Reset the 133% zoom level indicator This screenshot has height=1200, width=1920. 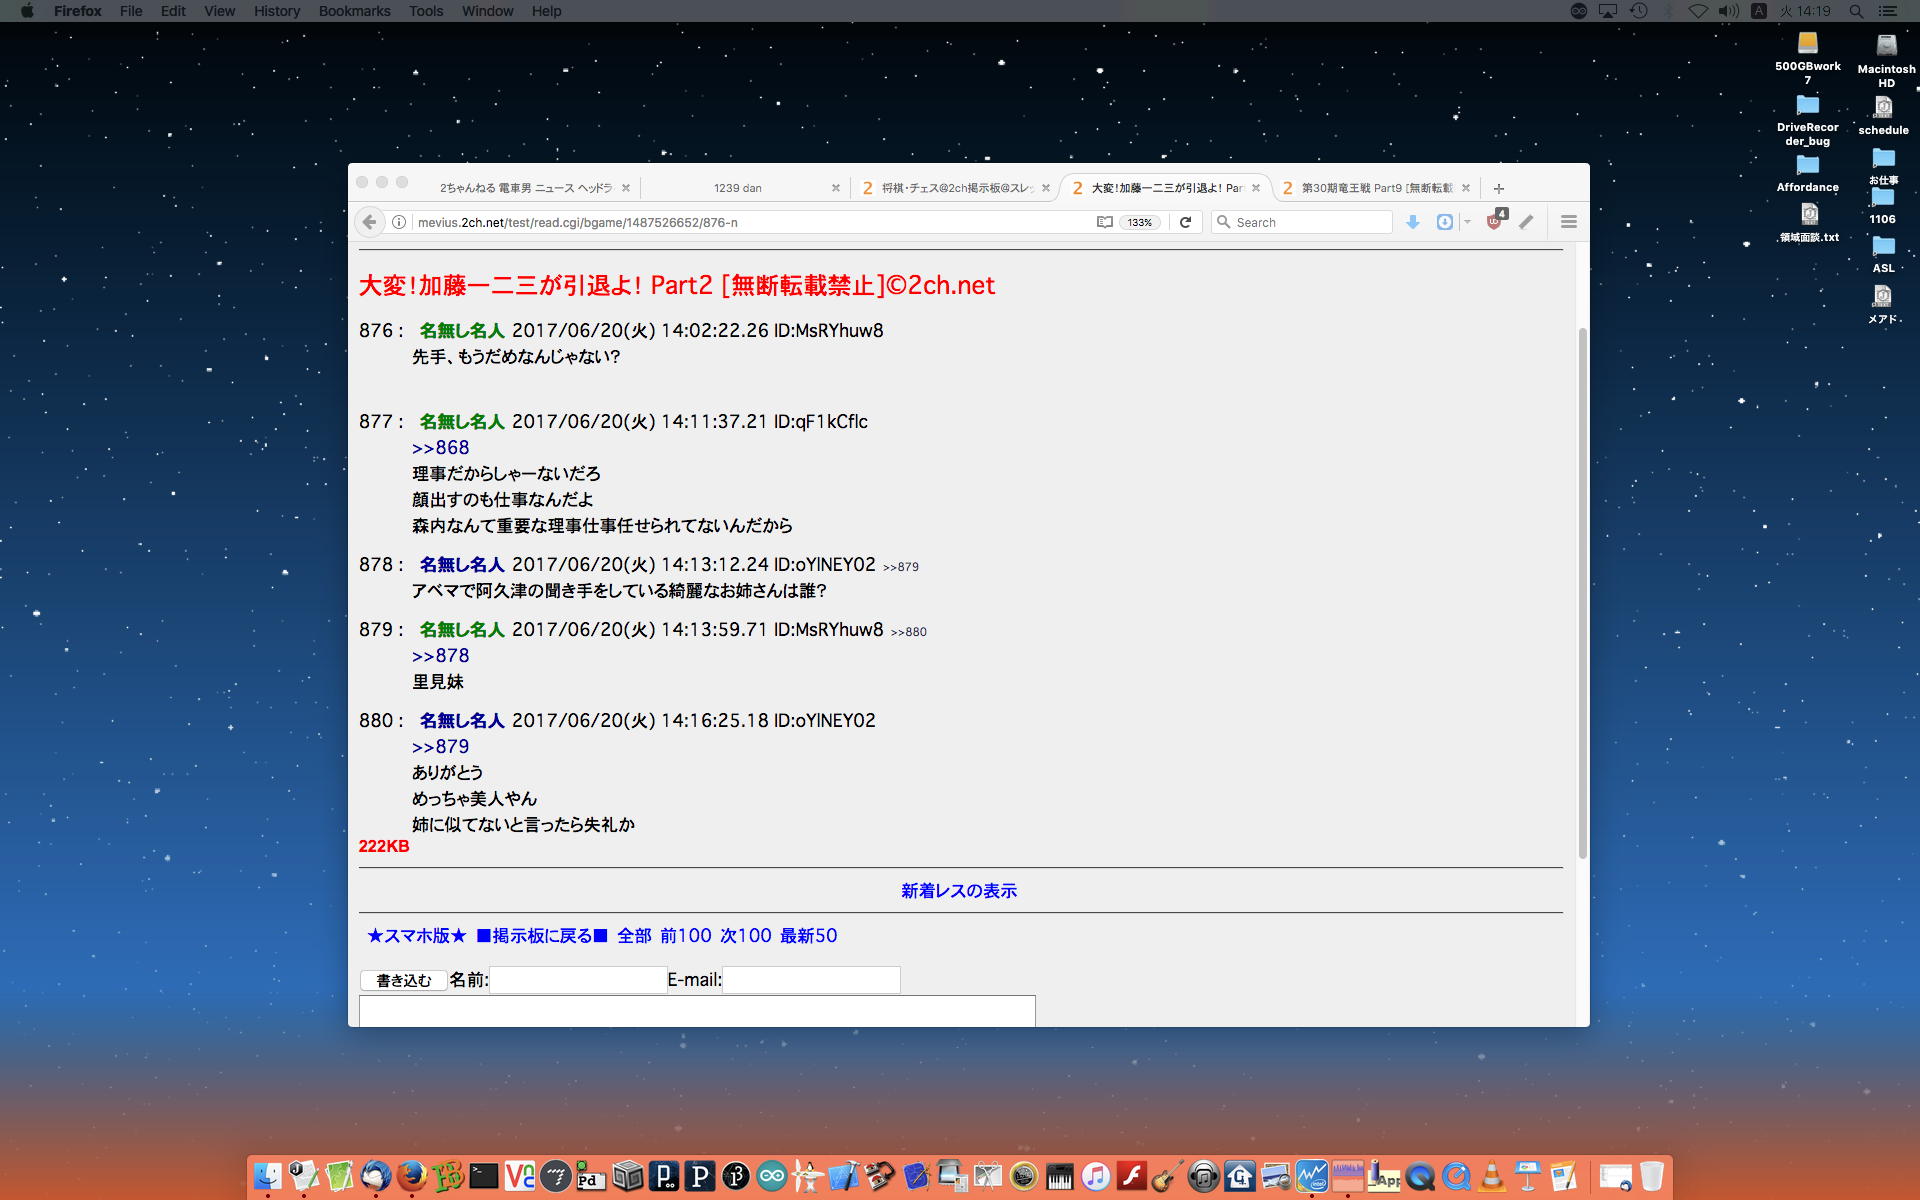1140,222
